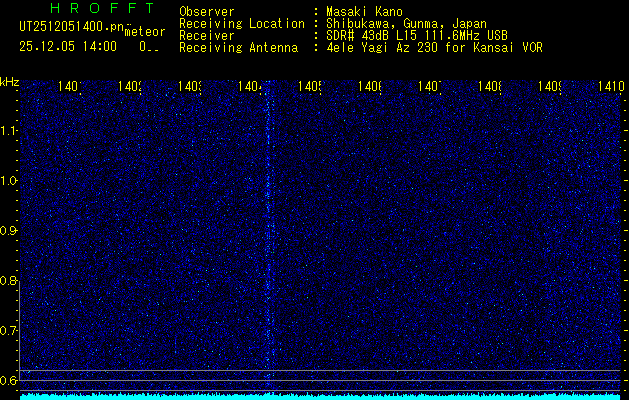The height and width of the screenshot is (400, 629).
Task: Click the 0.8 frequency axis label
Action: [9, 280]
